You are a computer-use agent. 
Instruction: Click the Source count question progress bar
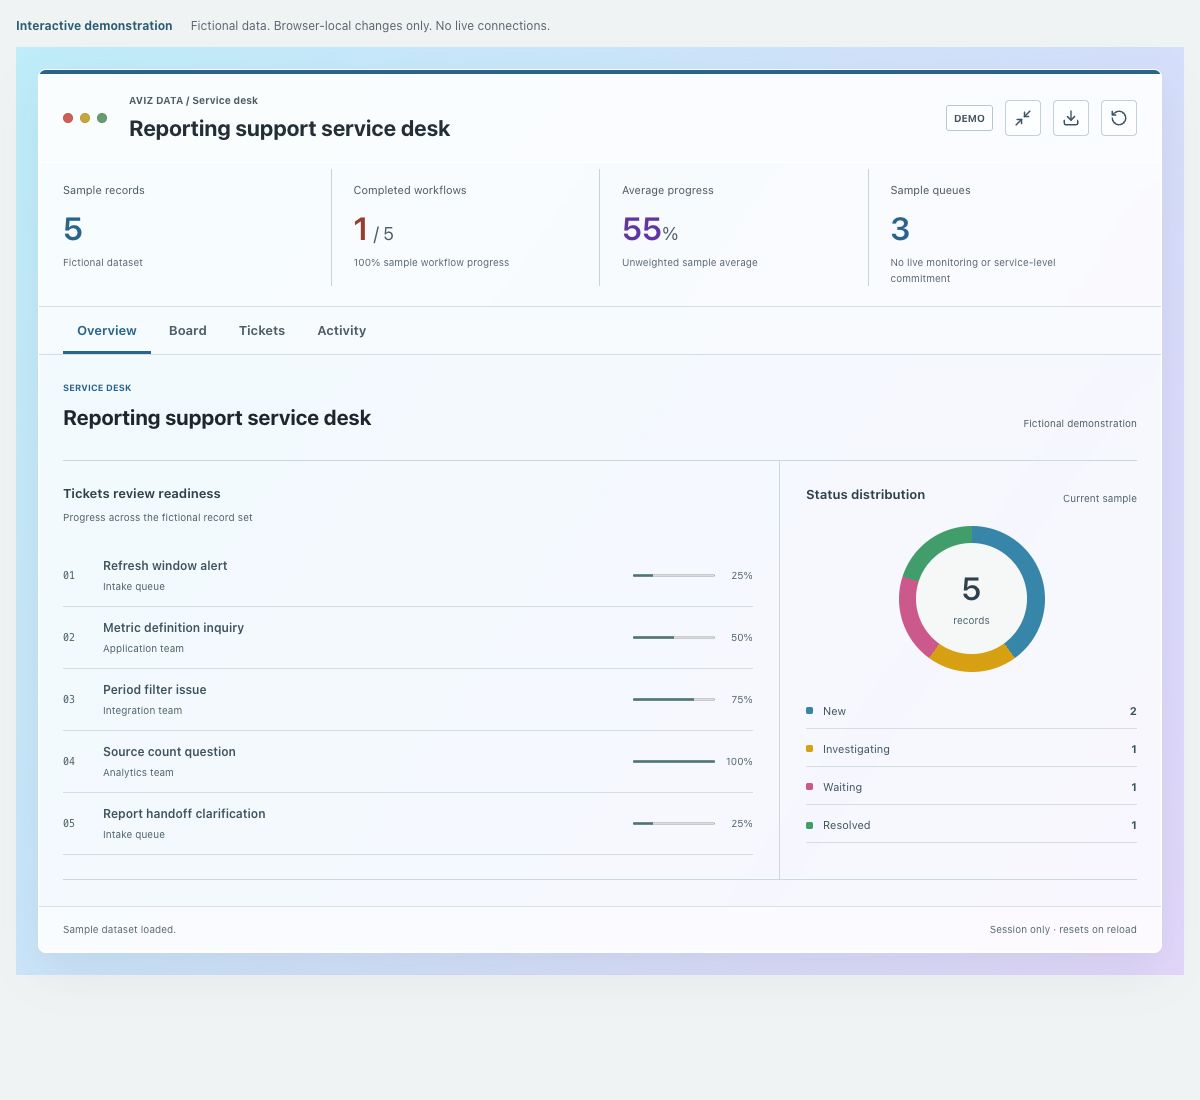pos(674,762)
